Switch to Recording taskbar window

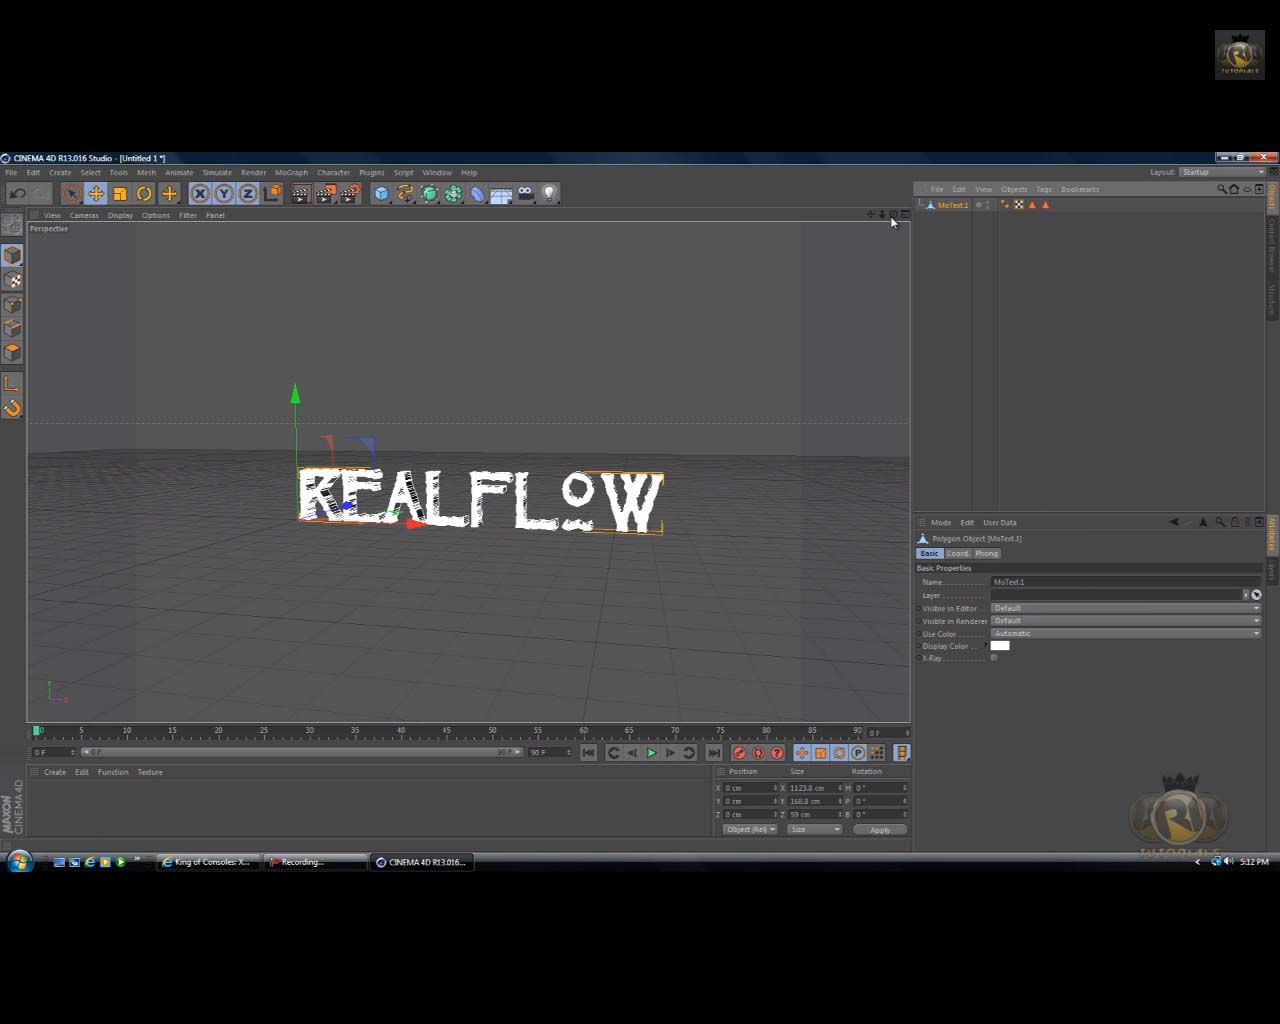316,862
